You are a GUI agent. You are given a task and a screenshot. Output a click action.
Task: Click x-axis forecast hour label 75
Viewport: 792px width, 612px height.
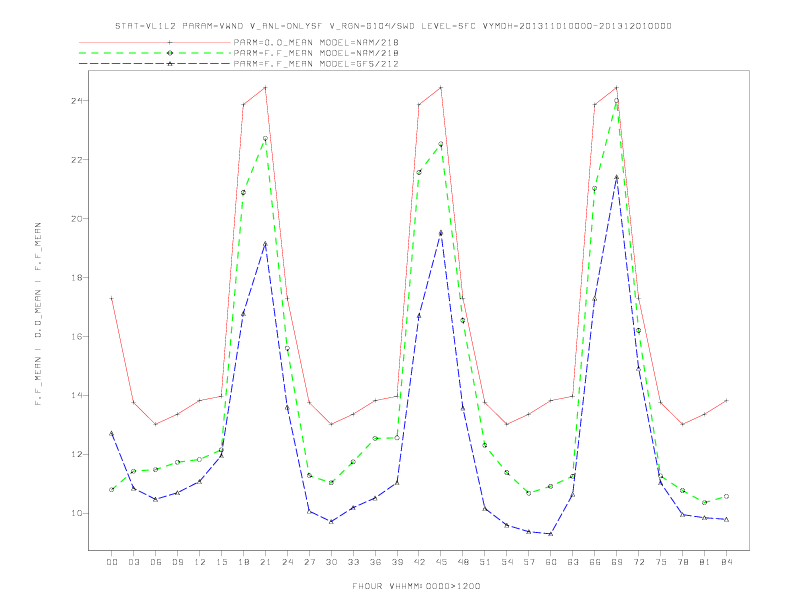coord(661,562)
